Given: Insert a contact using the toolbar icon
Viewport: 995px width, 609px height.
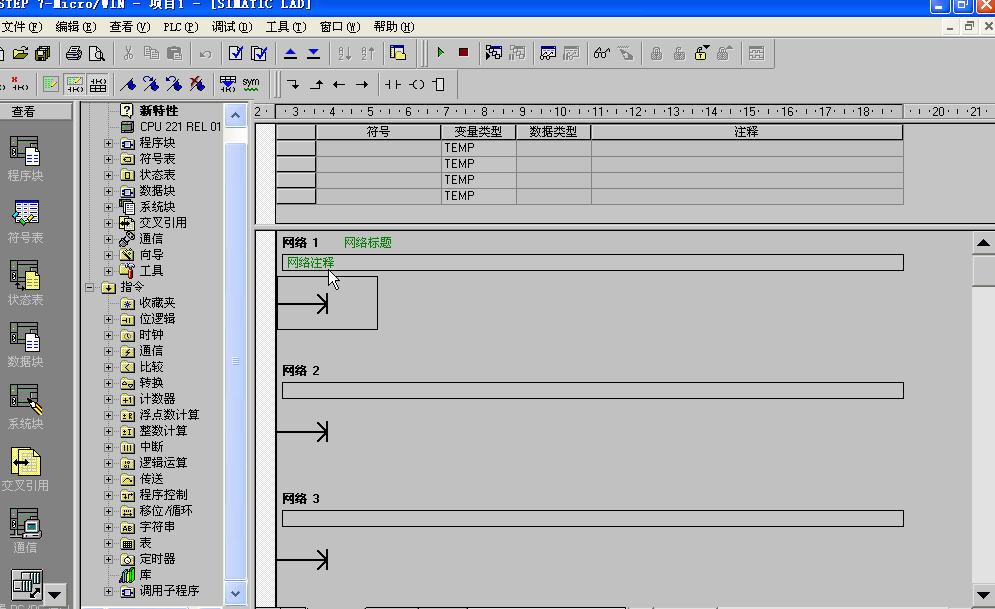Looking at the screenshot, I should [393, 84].
